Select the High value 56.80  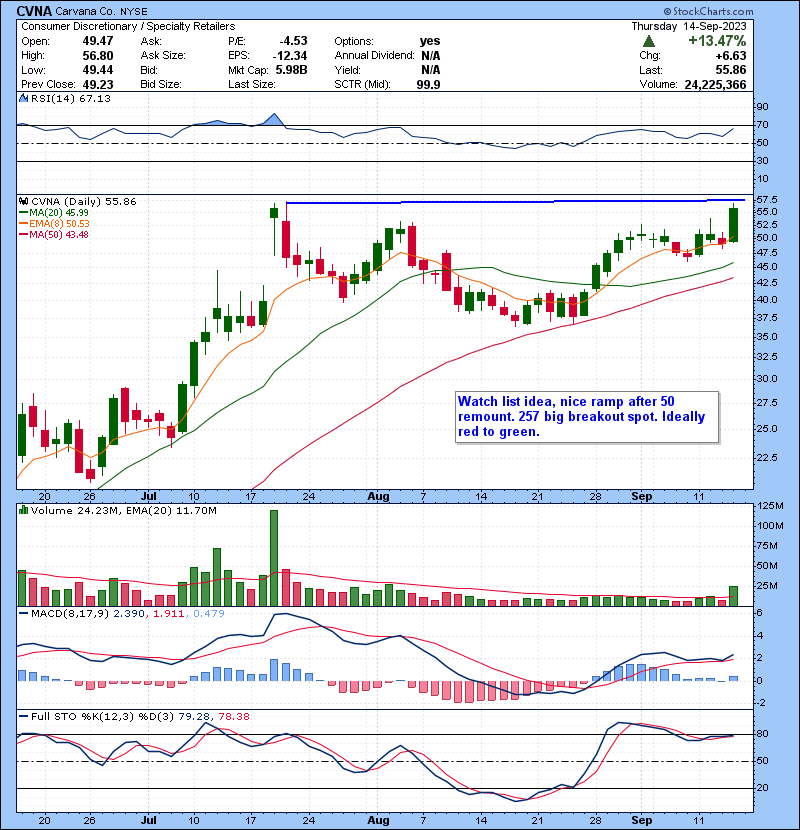[x=98, y=56]
